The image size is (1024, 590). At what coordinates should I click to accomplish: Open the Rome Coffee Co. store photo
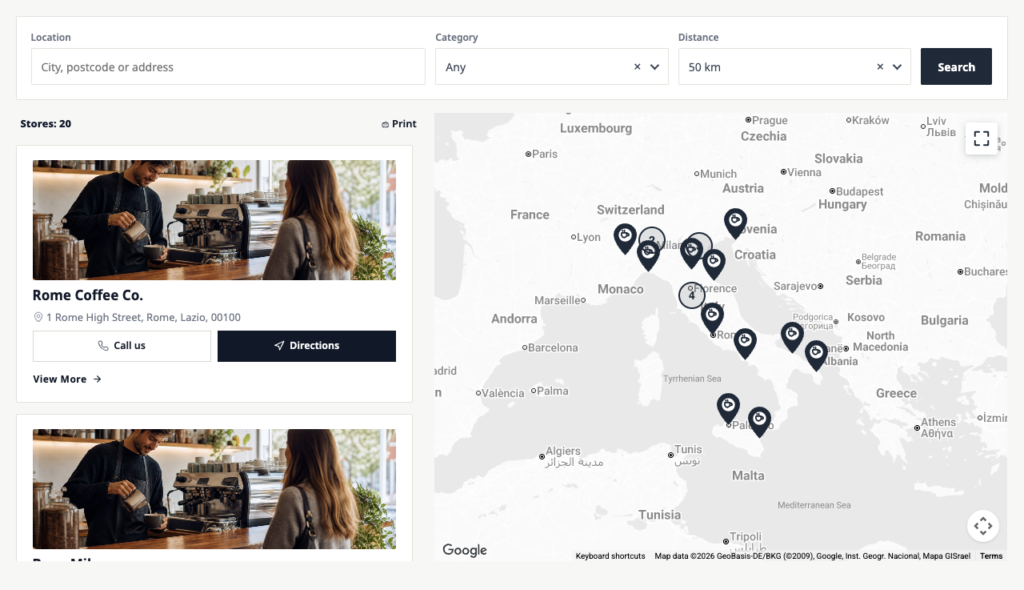coord(214,220)
